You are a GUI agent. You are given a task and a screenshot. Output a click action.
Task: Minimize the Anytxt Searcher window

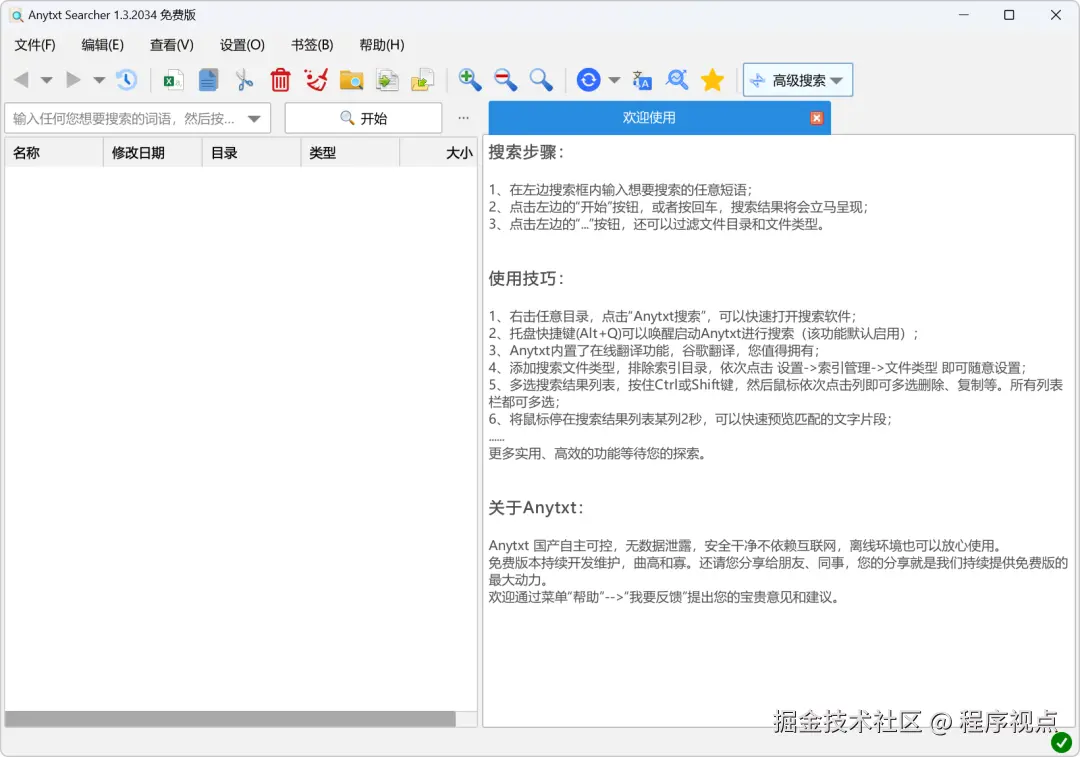pos(964,15)
